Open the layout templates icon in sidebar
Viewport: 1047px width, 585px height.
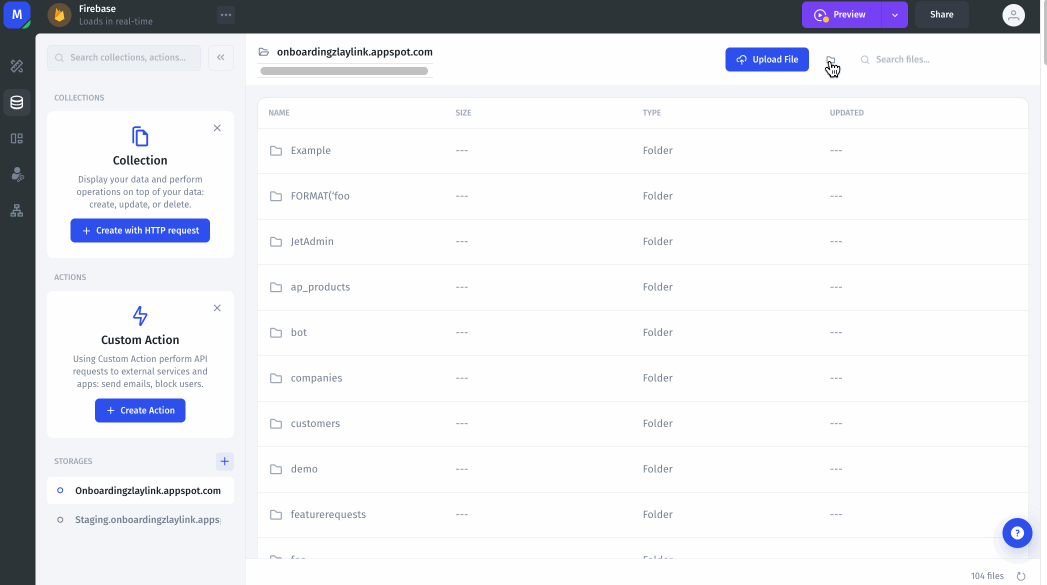[16, 138]
